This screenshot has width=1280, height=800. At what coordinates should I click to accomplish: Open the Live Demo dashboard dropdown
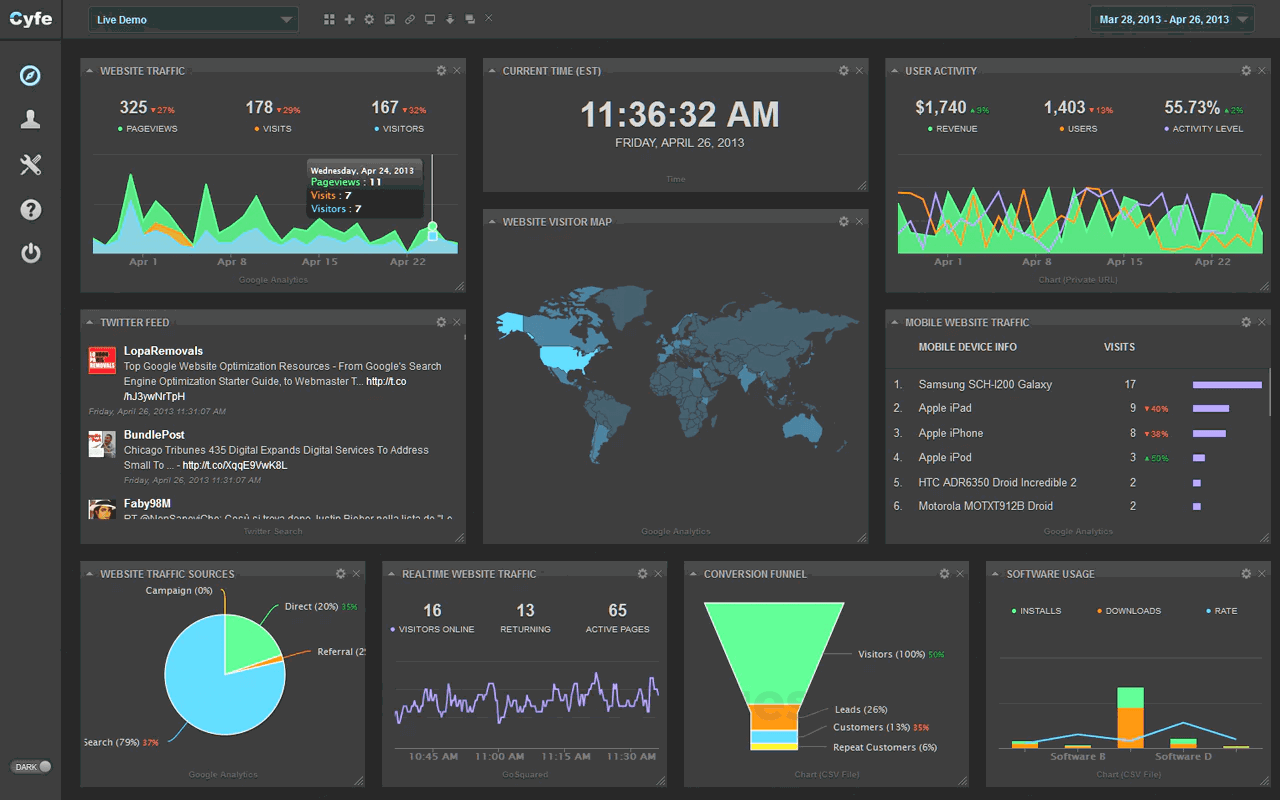click(193, 20)
